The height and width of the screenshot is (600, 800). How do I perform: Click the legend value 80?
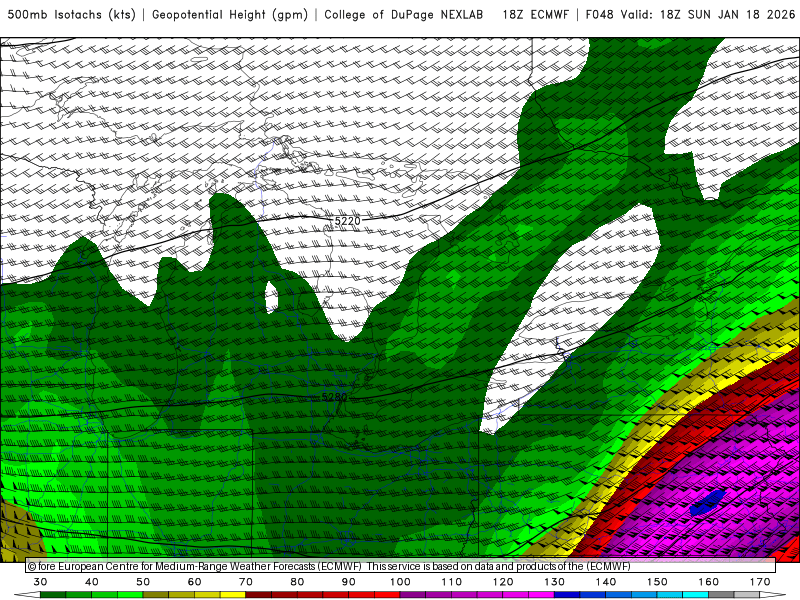tap(297, 582)
